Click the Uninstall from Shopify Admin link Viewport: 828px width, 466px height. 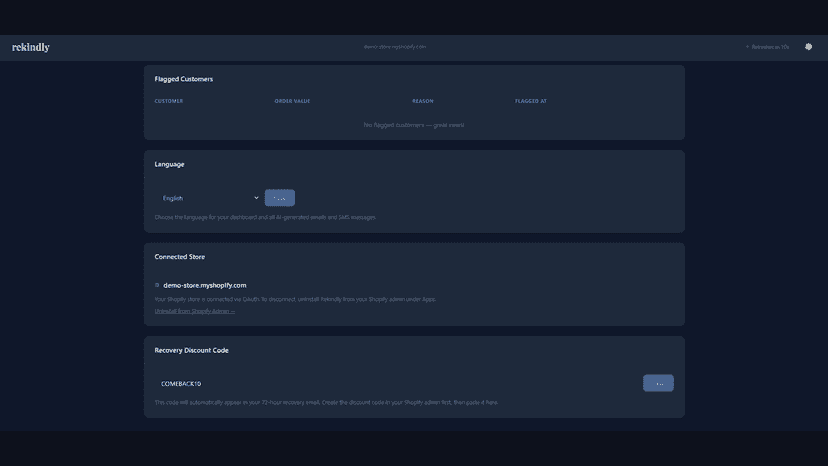194,311
